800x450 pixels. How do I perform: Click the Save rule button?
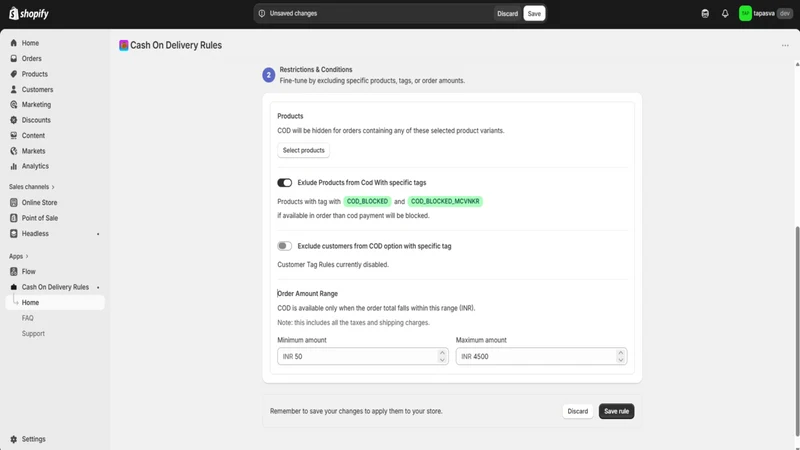[616, 411]
